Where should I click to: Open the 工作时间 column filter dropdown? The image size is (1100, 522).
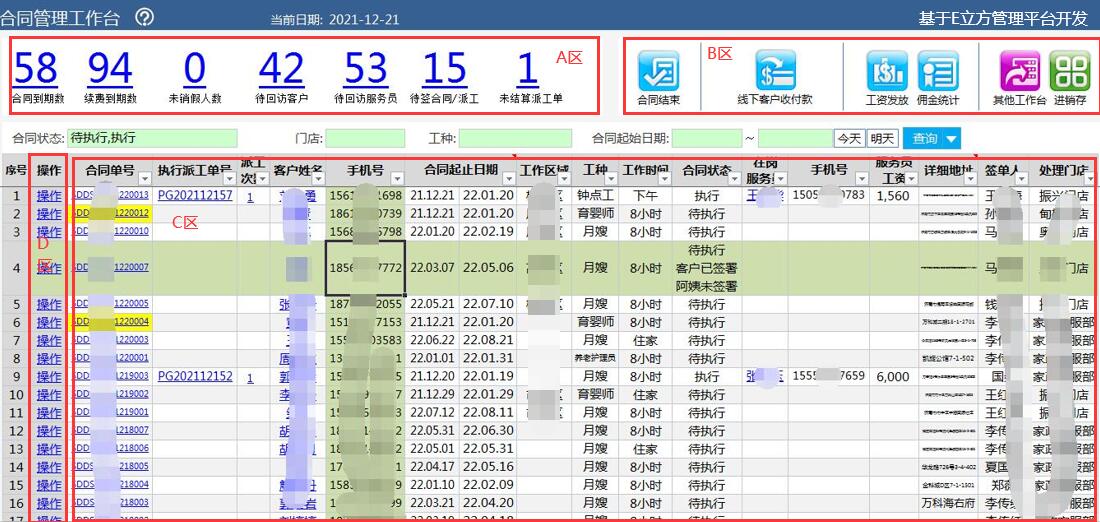coord(664,178)
